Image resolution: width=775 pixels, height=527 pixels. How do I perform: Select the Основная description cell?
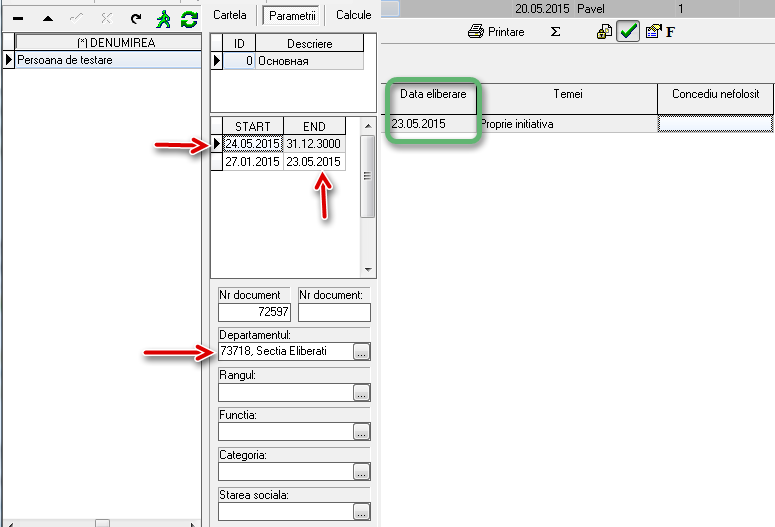309,61
